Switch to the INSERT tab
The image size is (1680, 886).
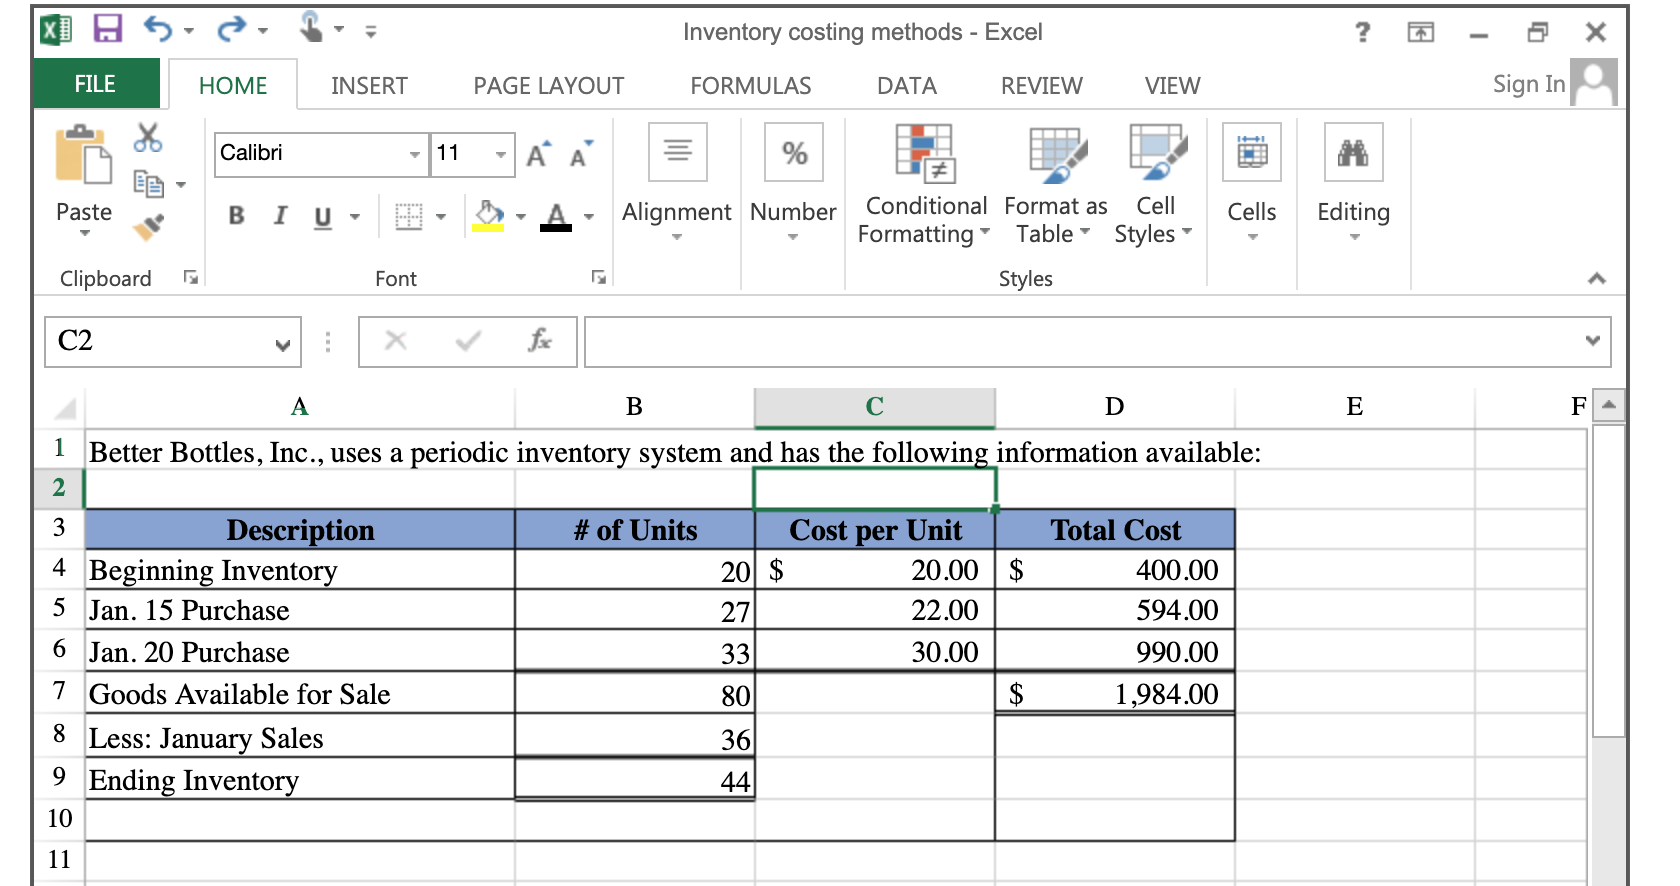[369, 86]
